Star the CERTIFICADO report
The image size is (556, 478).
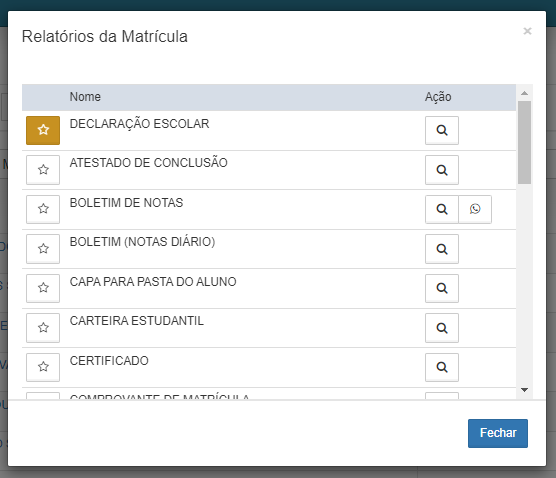(x=43, y=367)
